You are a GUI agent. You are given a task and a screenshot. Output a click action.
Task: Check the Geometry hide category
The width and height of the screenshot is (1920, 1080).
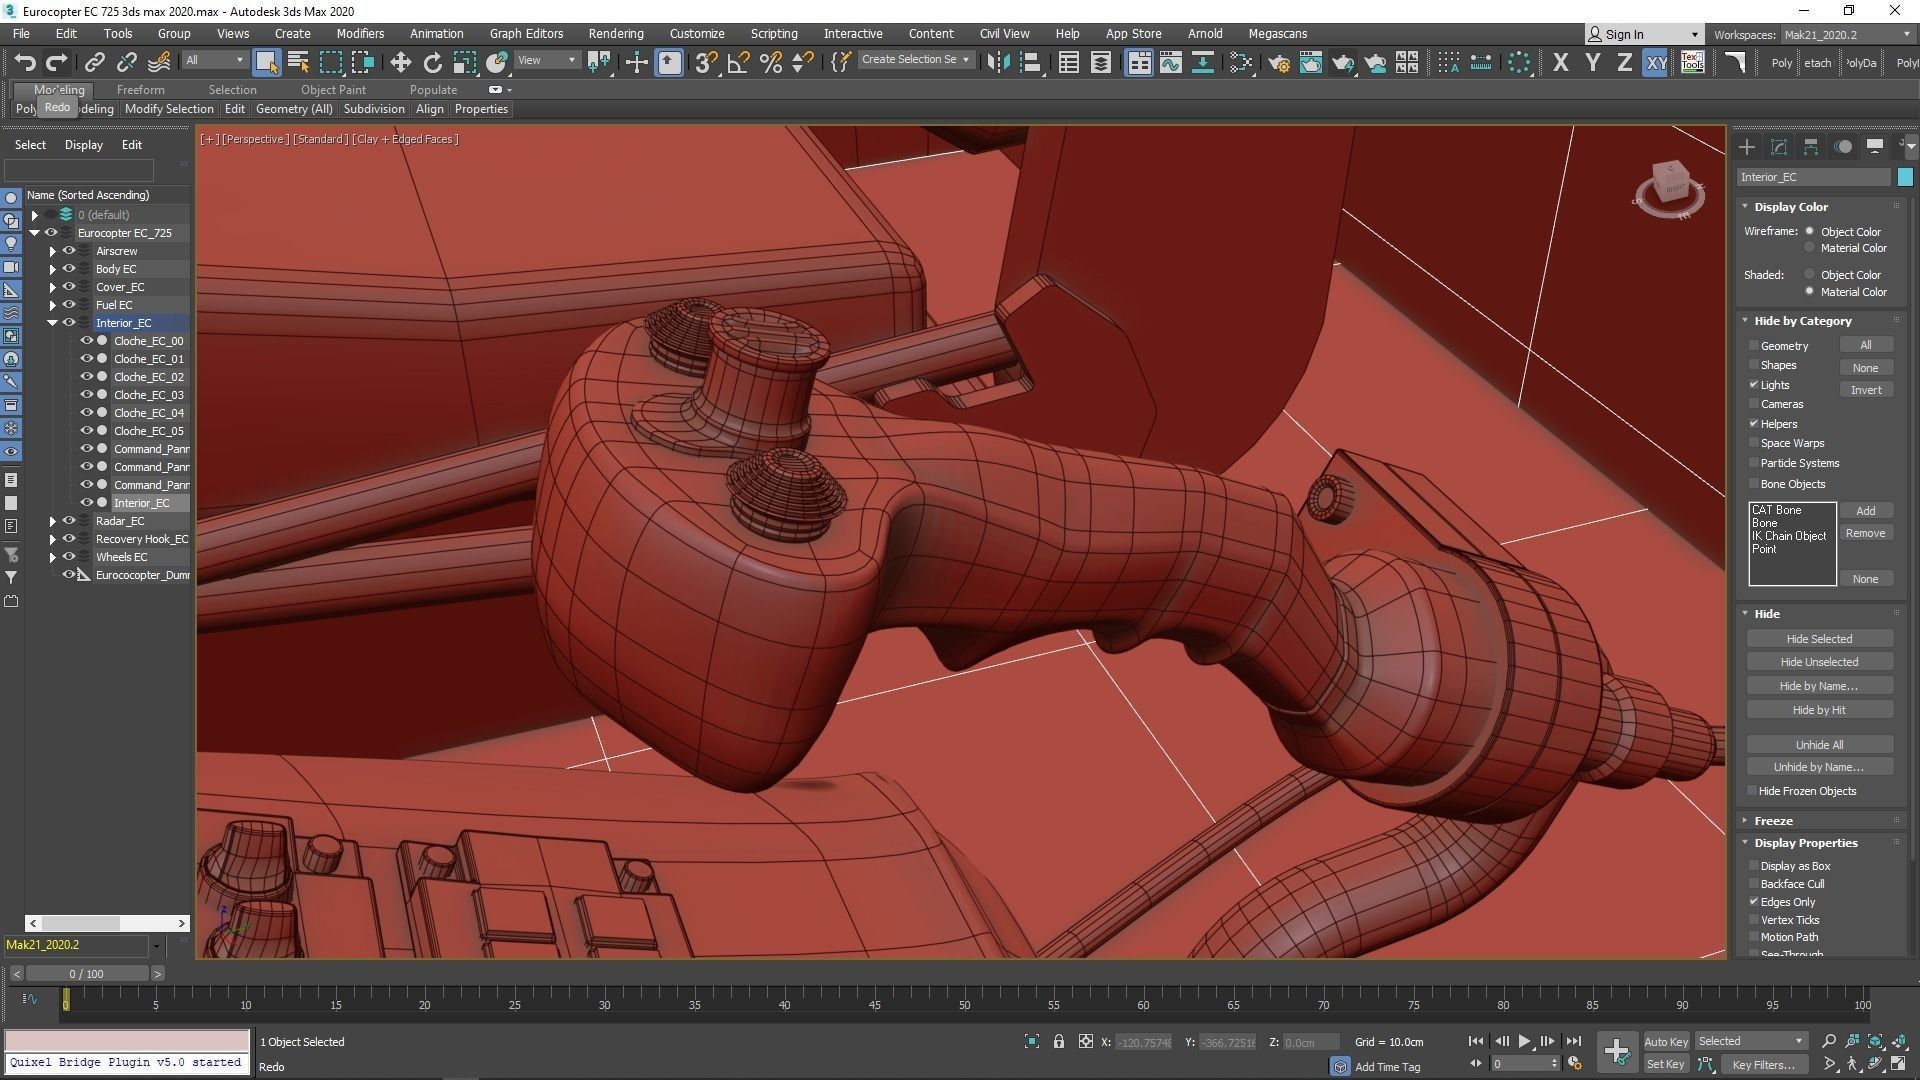pos(1754,346)
